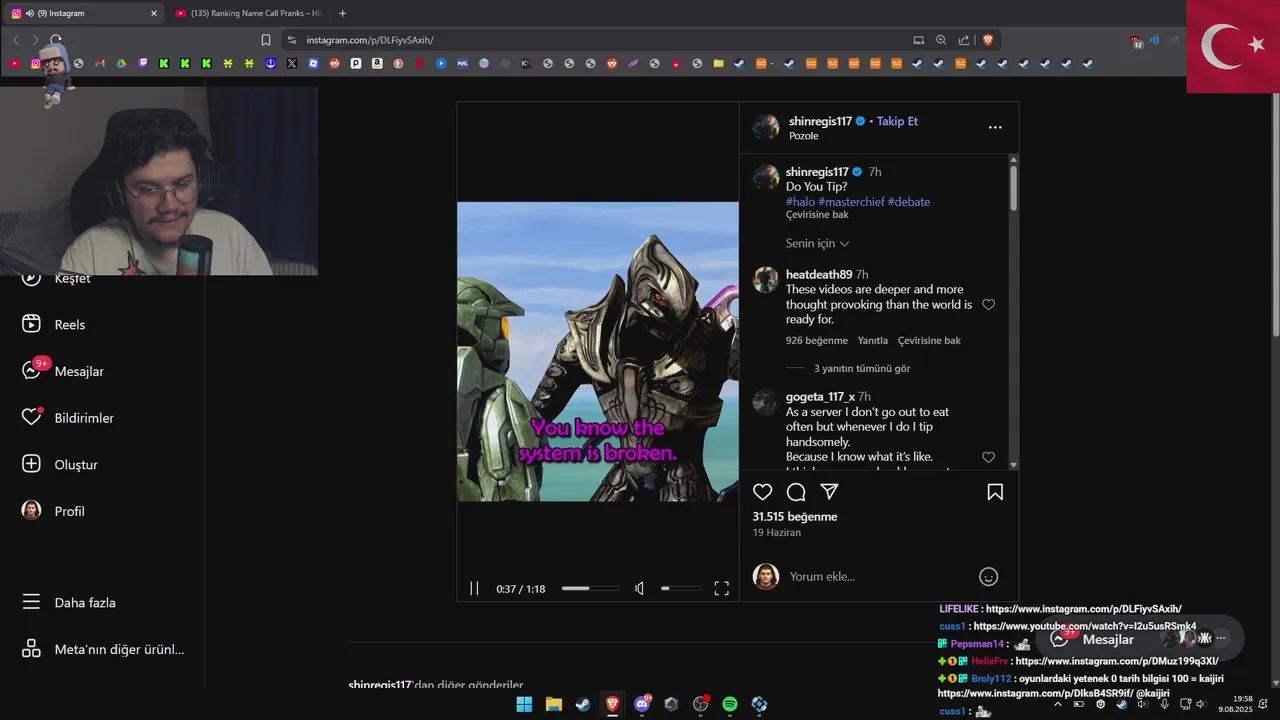Open the Twitch bookmark in the bookmarks bar
Screen dimensions: 1280x720
pos(143,63)
